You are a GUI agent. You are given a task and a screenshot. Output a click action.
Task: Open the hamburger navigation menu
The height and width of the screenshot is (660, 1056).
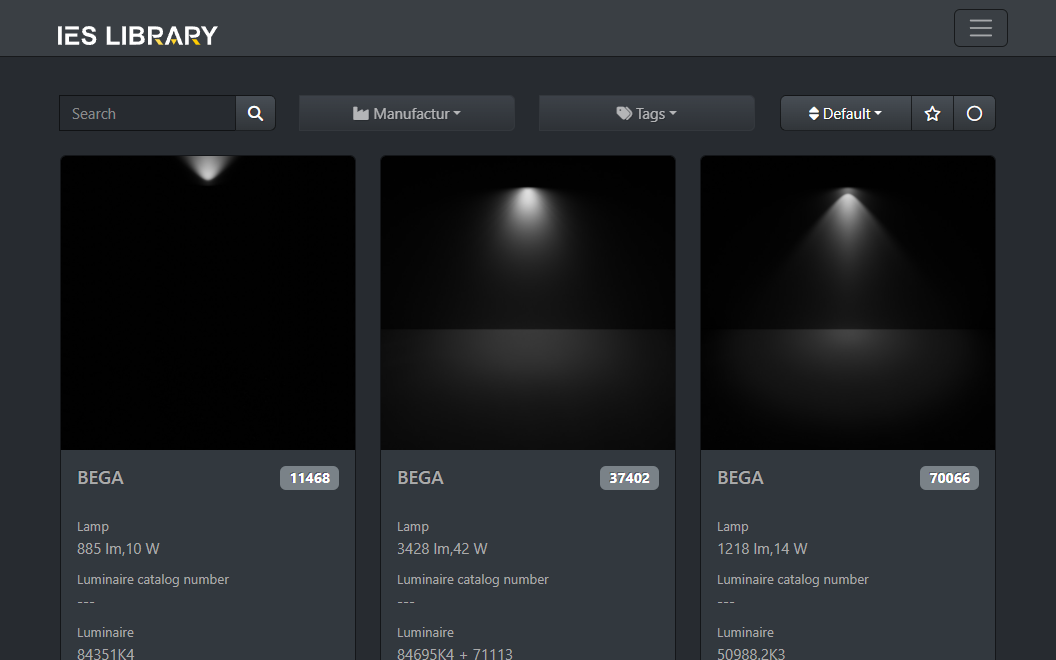tap(980, 28)
